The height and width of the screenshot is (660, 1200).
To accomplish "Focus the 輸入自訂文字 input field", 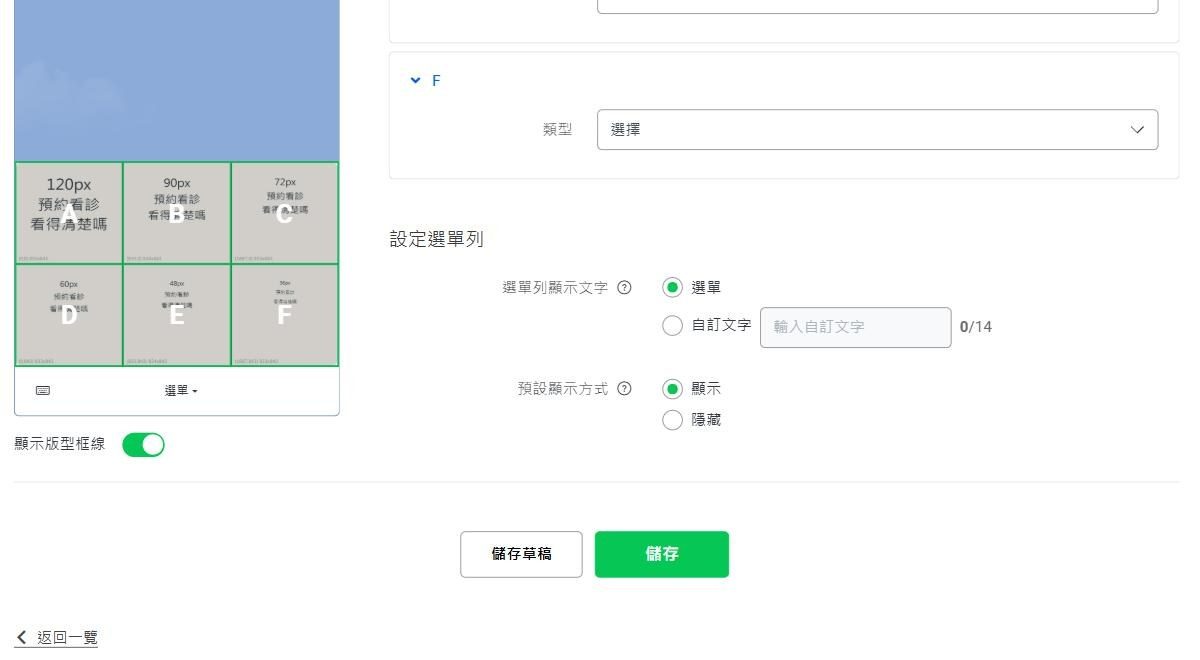I will pos(855,327).
